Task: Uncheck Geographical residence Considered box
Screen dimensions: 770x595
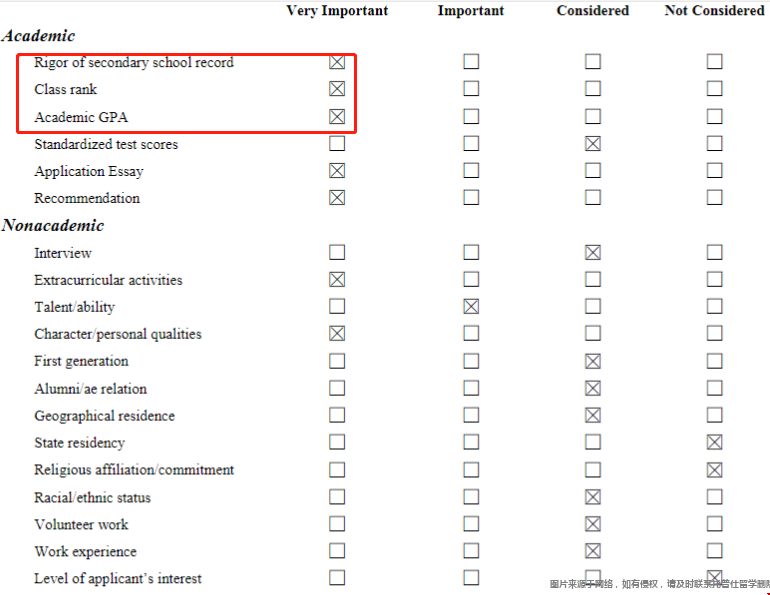Action: [593, 415]
